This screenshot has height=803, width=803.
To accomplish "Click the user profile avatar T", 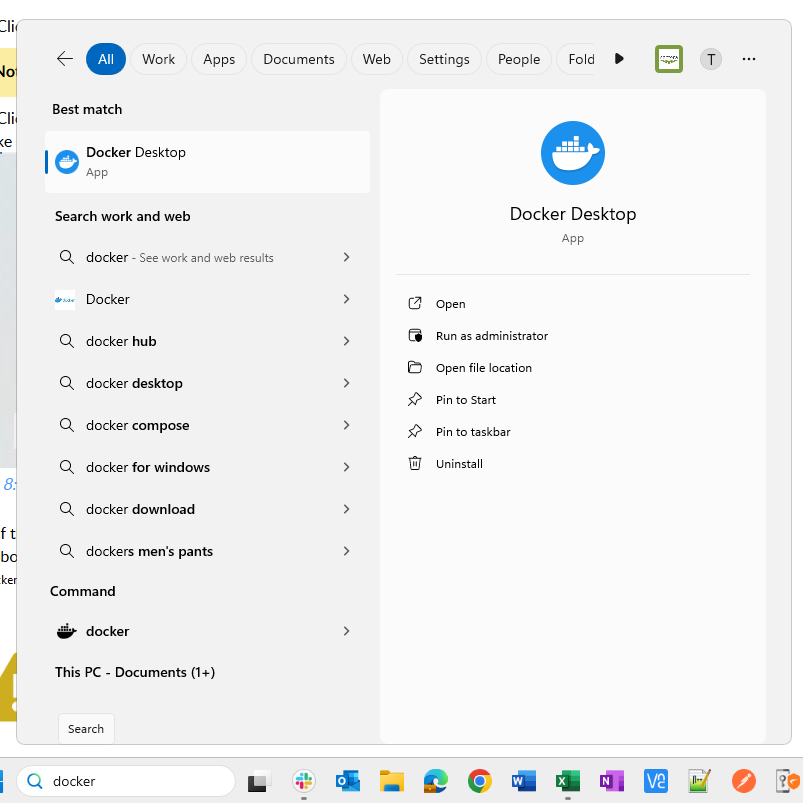I will pos(710,59).
